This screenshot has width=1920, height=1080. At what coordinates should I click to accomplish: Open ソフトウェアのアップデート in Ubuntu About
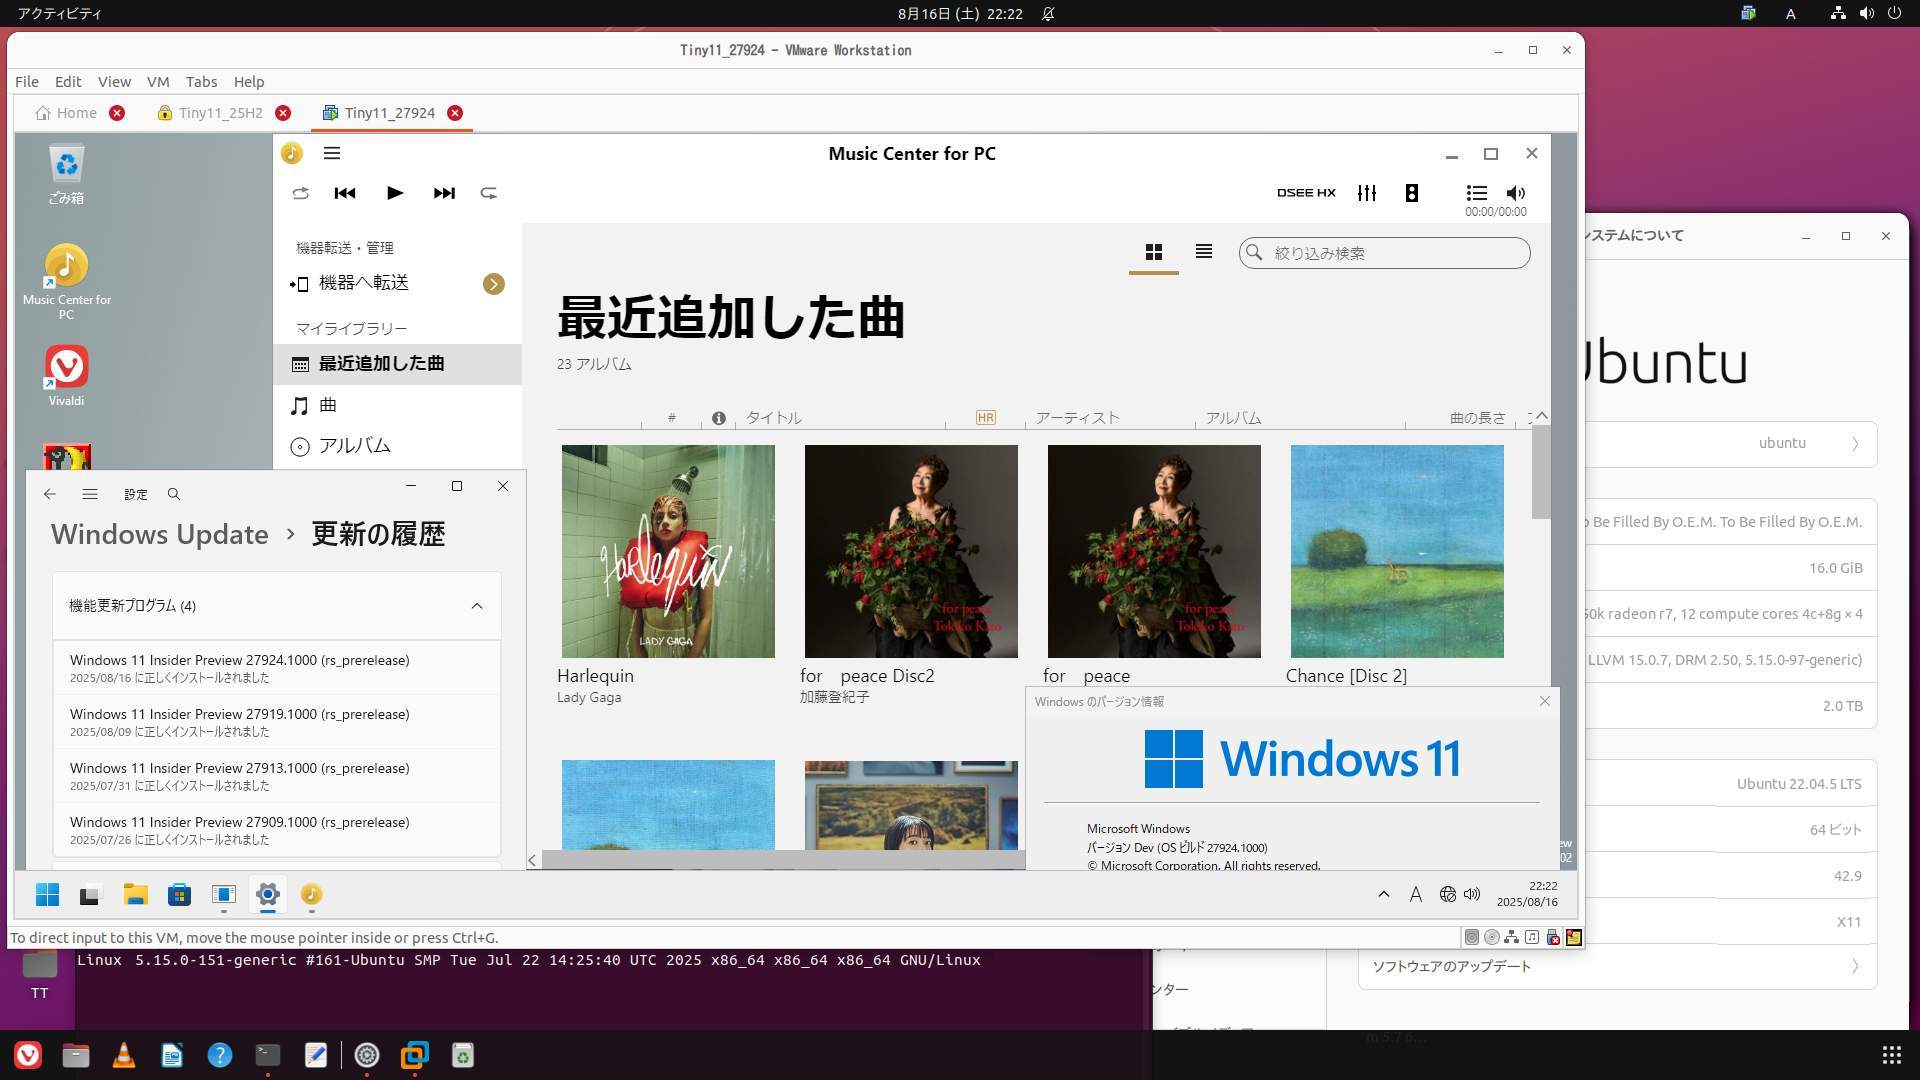pyautogui.click(x=1617, y=967)
